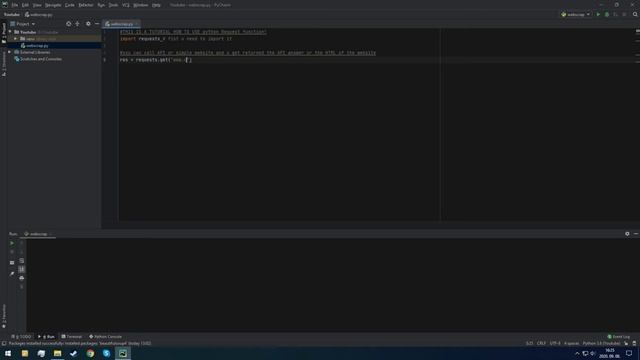Screen dimensions: 640x360
Task: Open the Event Log
Action: click(x=619, y=337)
